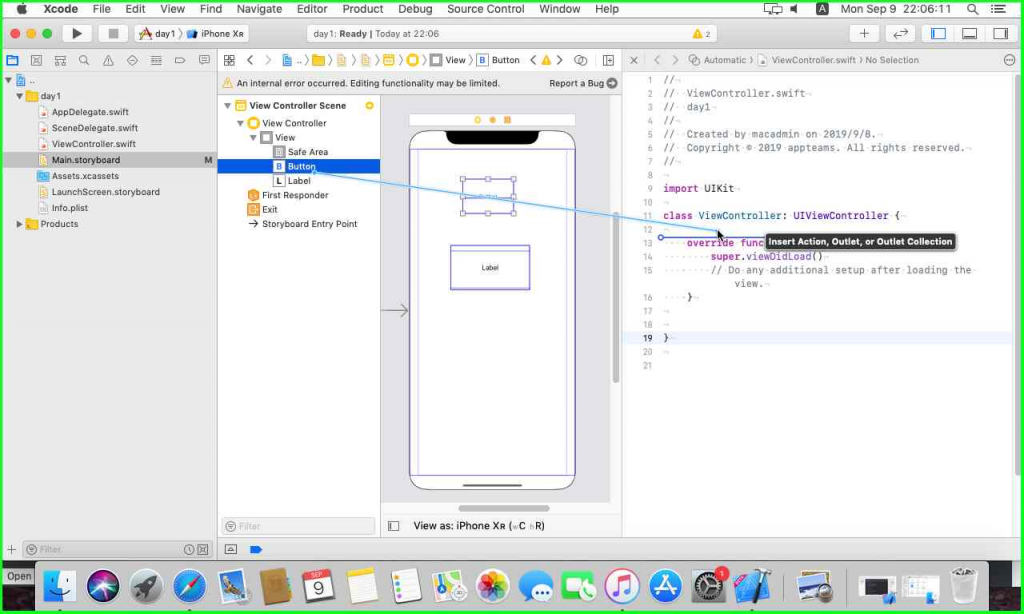1024x614 pixels.
Task: Open the day1 scheme selector
Action: click(157, 33)
